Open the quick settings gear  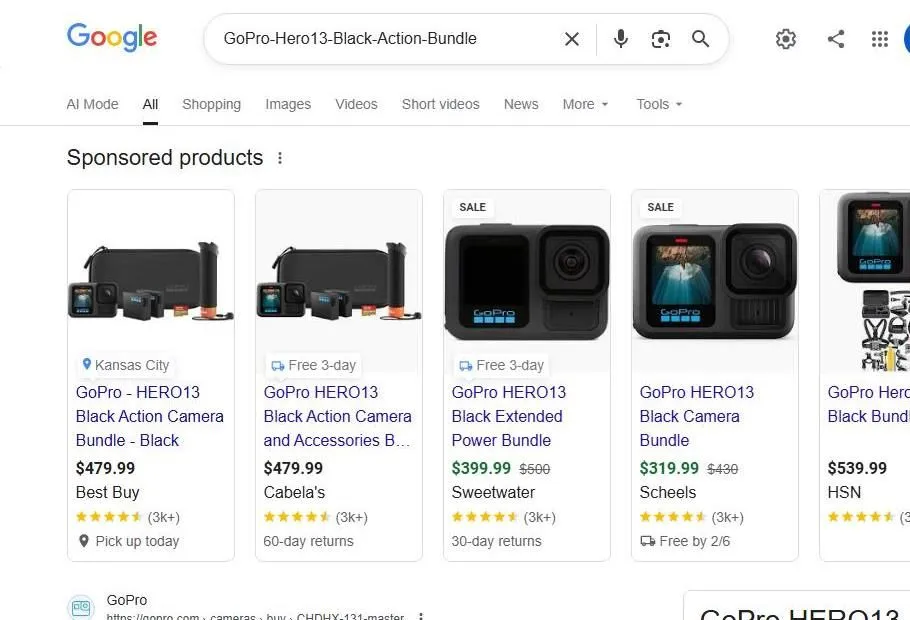786,39
